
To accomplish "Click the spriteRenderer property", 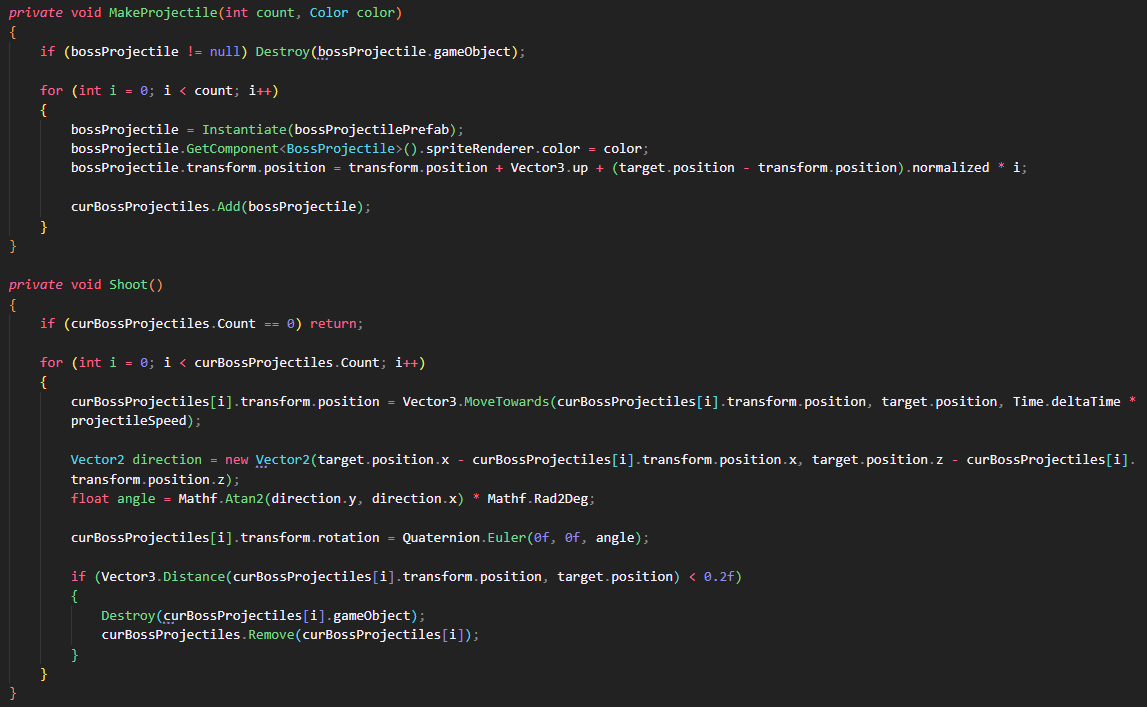I will click(x=480, y=148).
